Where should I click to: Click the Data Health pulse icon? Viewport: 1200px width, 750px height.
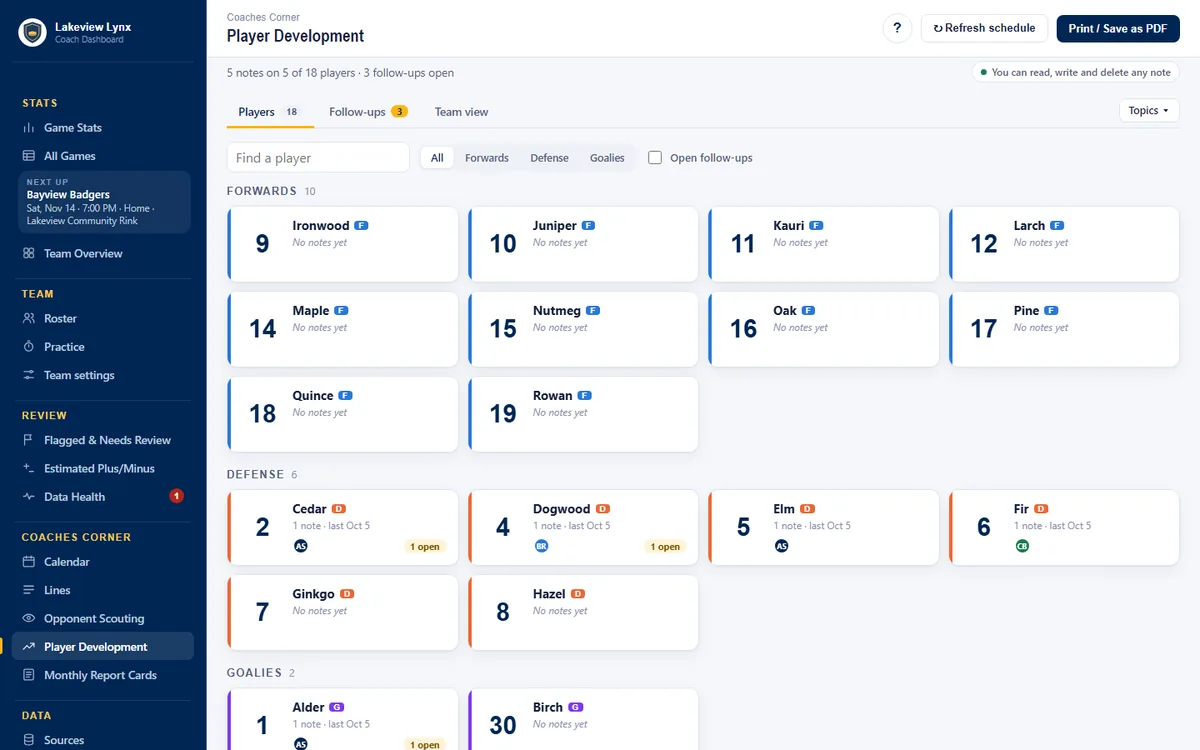(x=29, y=497)
